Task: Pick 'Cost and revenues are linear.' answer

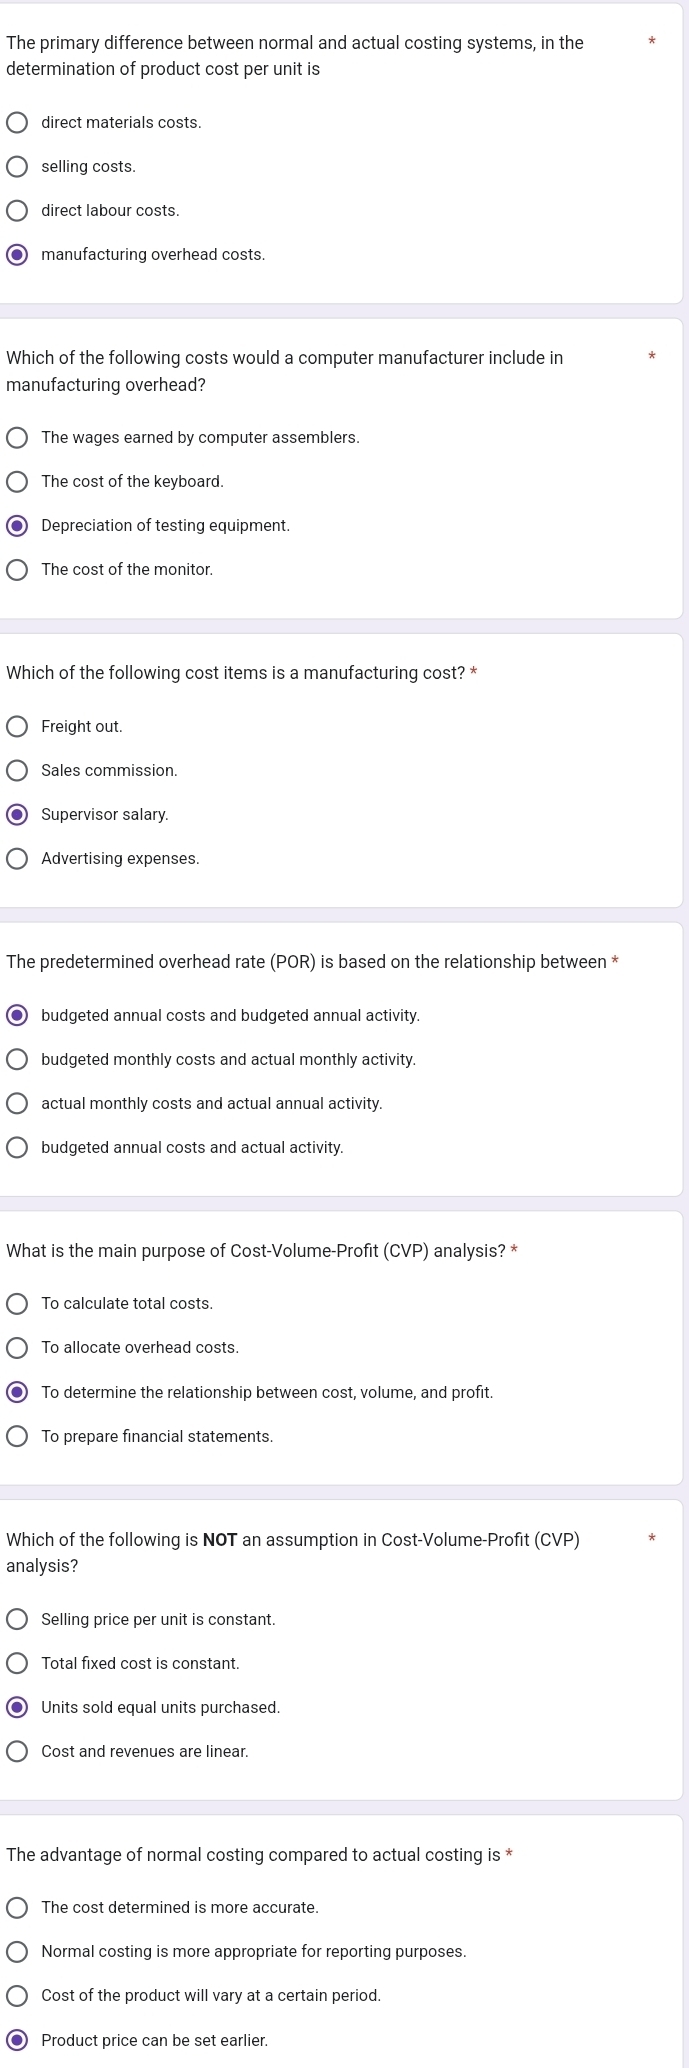Action: tap(17, 1752)
